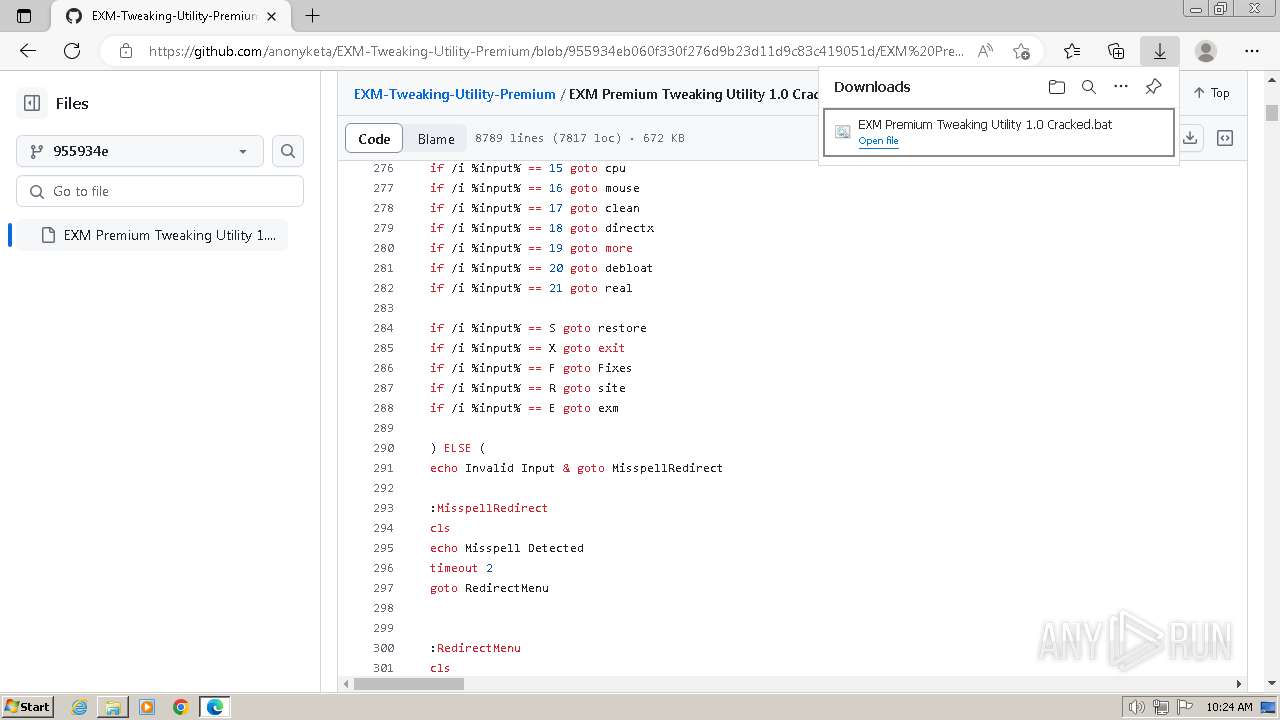1280x720 pixels.
Task: Click the vertical page scrollbar thumb
Action: (1272, 112)
